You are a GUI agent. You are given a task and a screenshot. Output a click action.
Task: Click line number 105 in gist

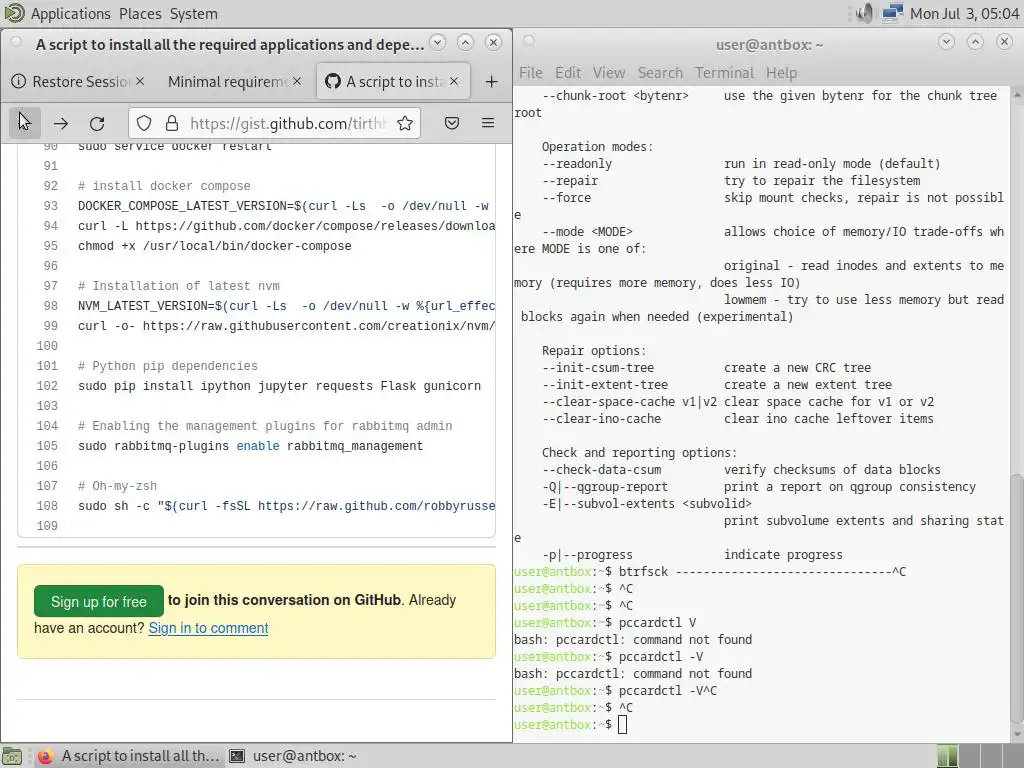click(x=48, y=446)
